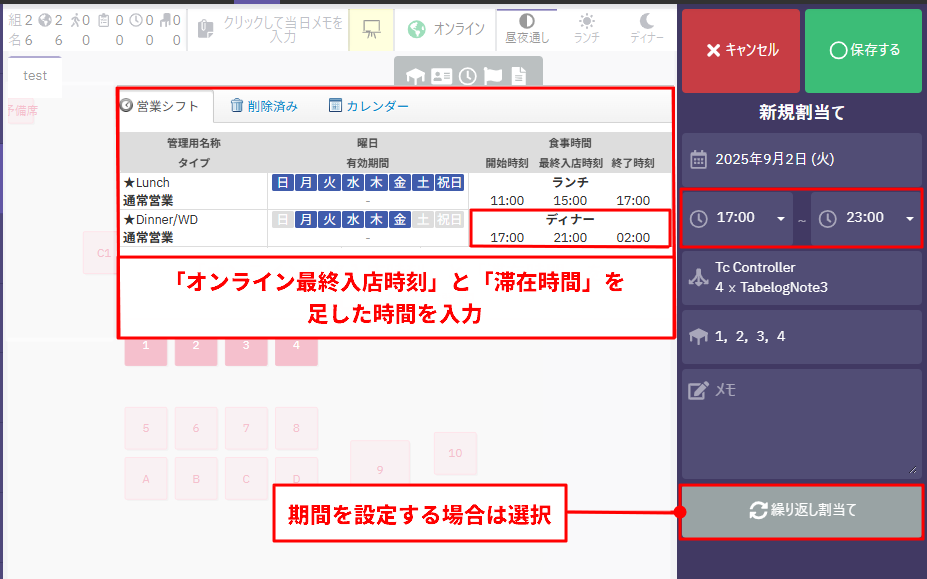Click the flag icon in the gray toolbar
This screenshot has height=579, width=927.
tap(493, 75)
